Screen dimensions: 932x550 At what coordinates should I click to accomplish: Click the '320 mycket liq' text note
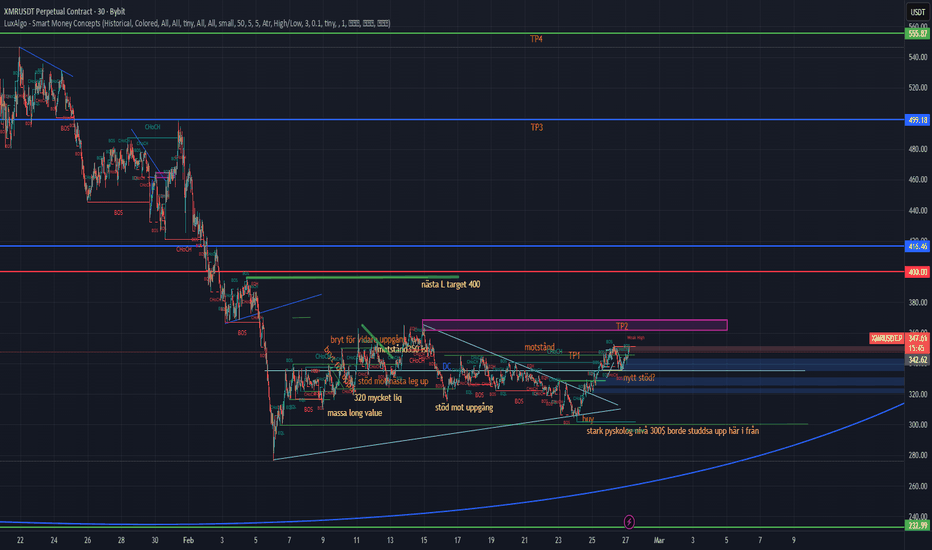coord(378,397)
